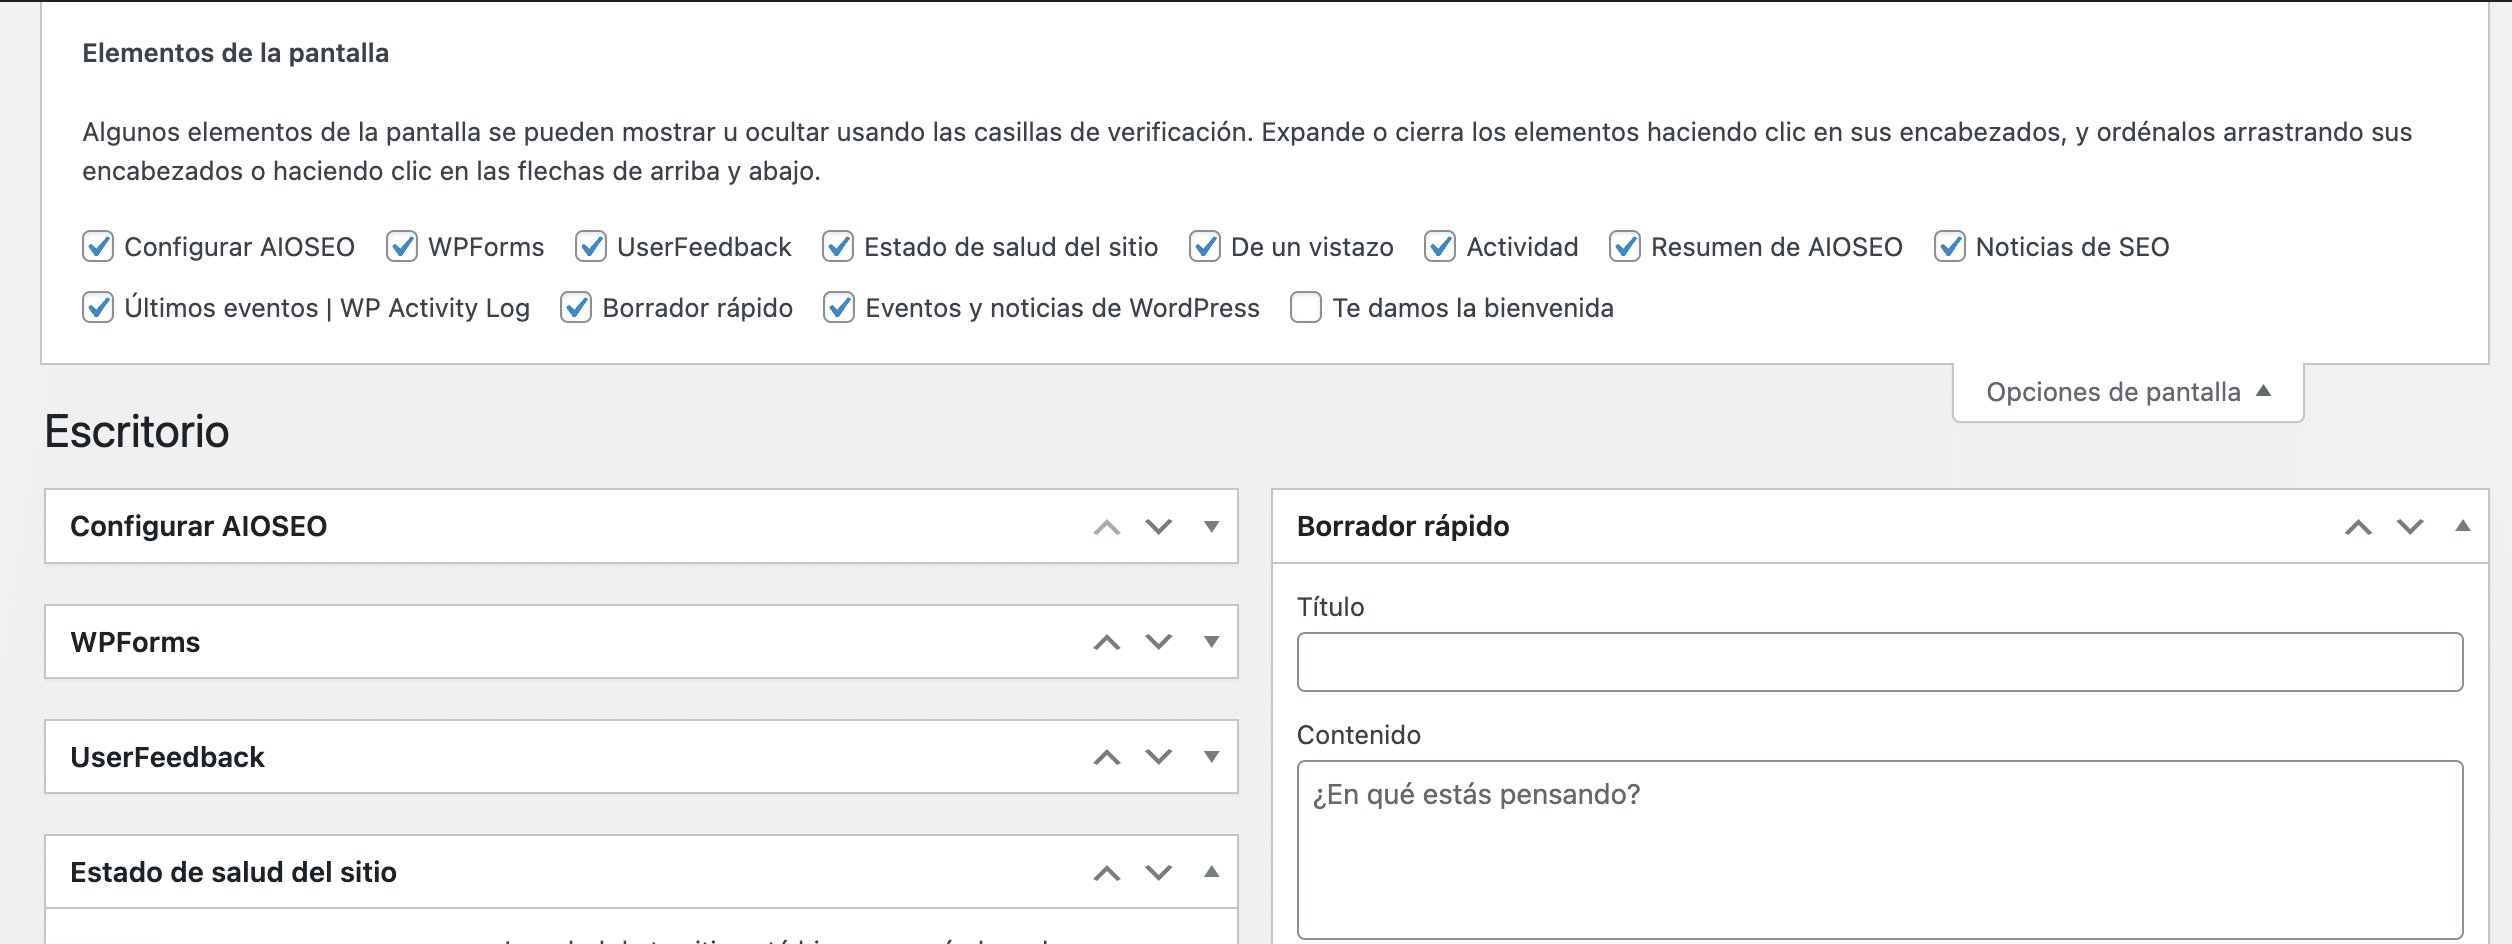2512x944 pixels.
Task: Move UserFeedback widget up
Action: [x=1106, y=757]
